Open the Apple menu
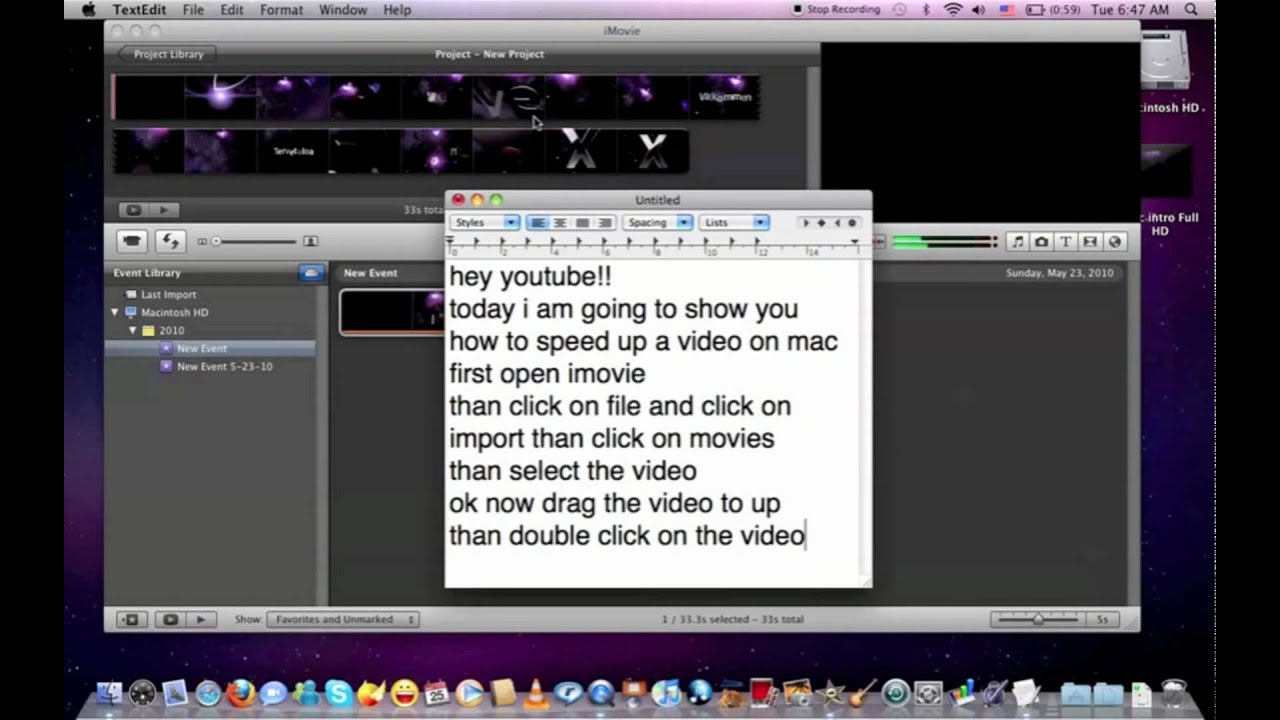The height and width of the screenshot is (720, 1280). pyautogui.click(x=88, y=9)
